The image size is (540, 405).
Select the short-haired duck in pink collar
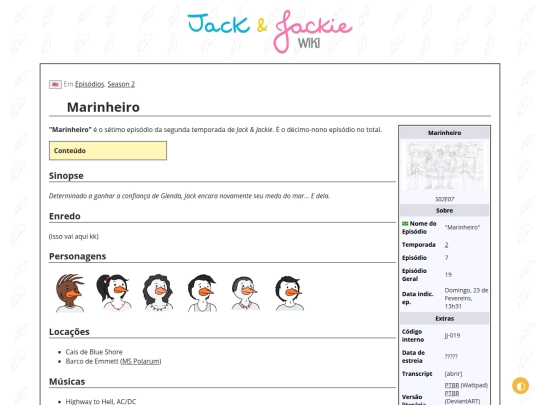click(245, 293)
